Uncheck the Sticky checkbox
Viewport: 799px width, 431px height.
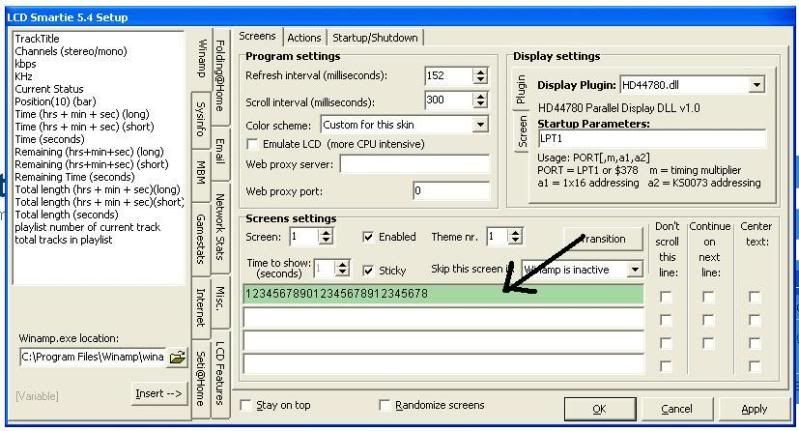(369, 270)
